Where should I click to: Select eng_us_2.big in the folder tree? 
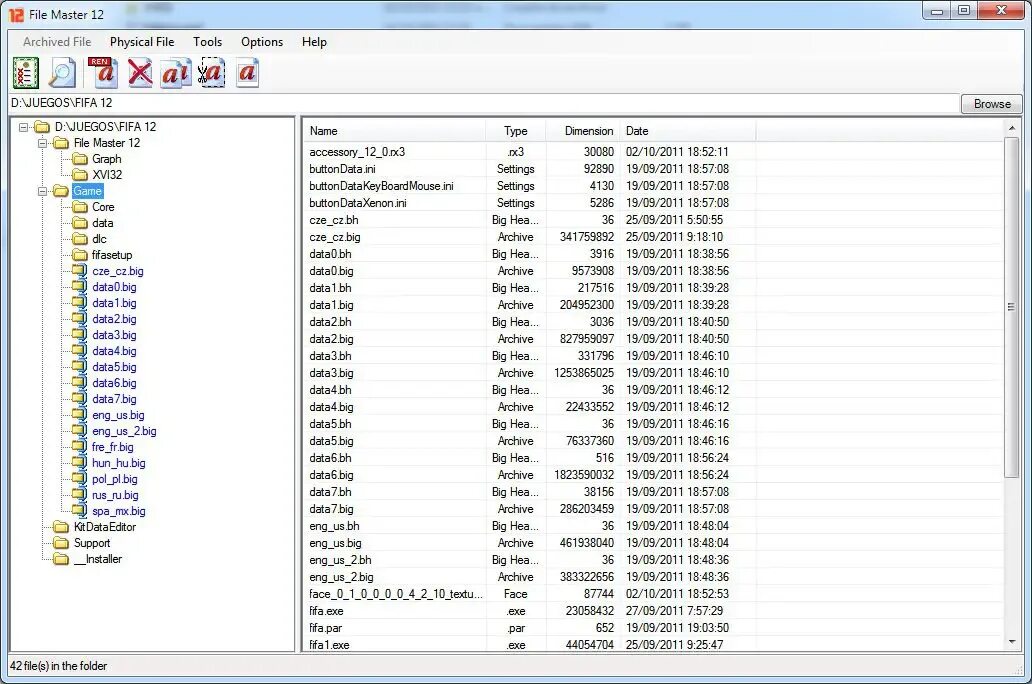[x=124, y=431]
